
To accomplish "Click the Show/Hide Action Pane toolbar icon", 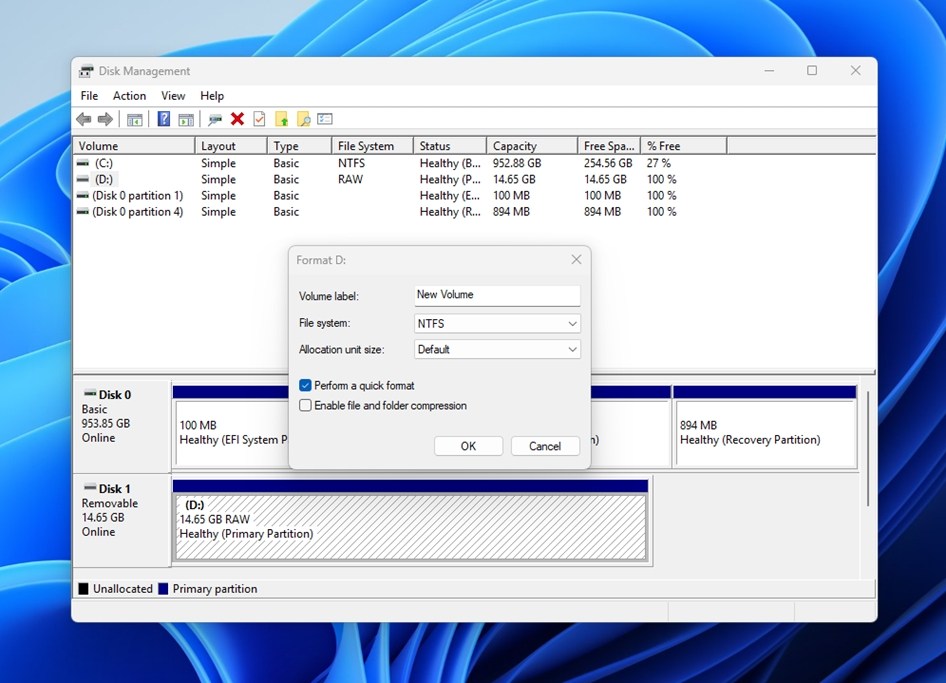I will click(x=186, y=119).
